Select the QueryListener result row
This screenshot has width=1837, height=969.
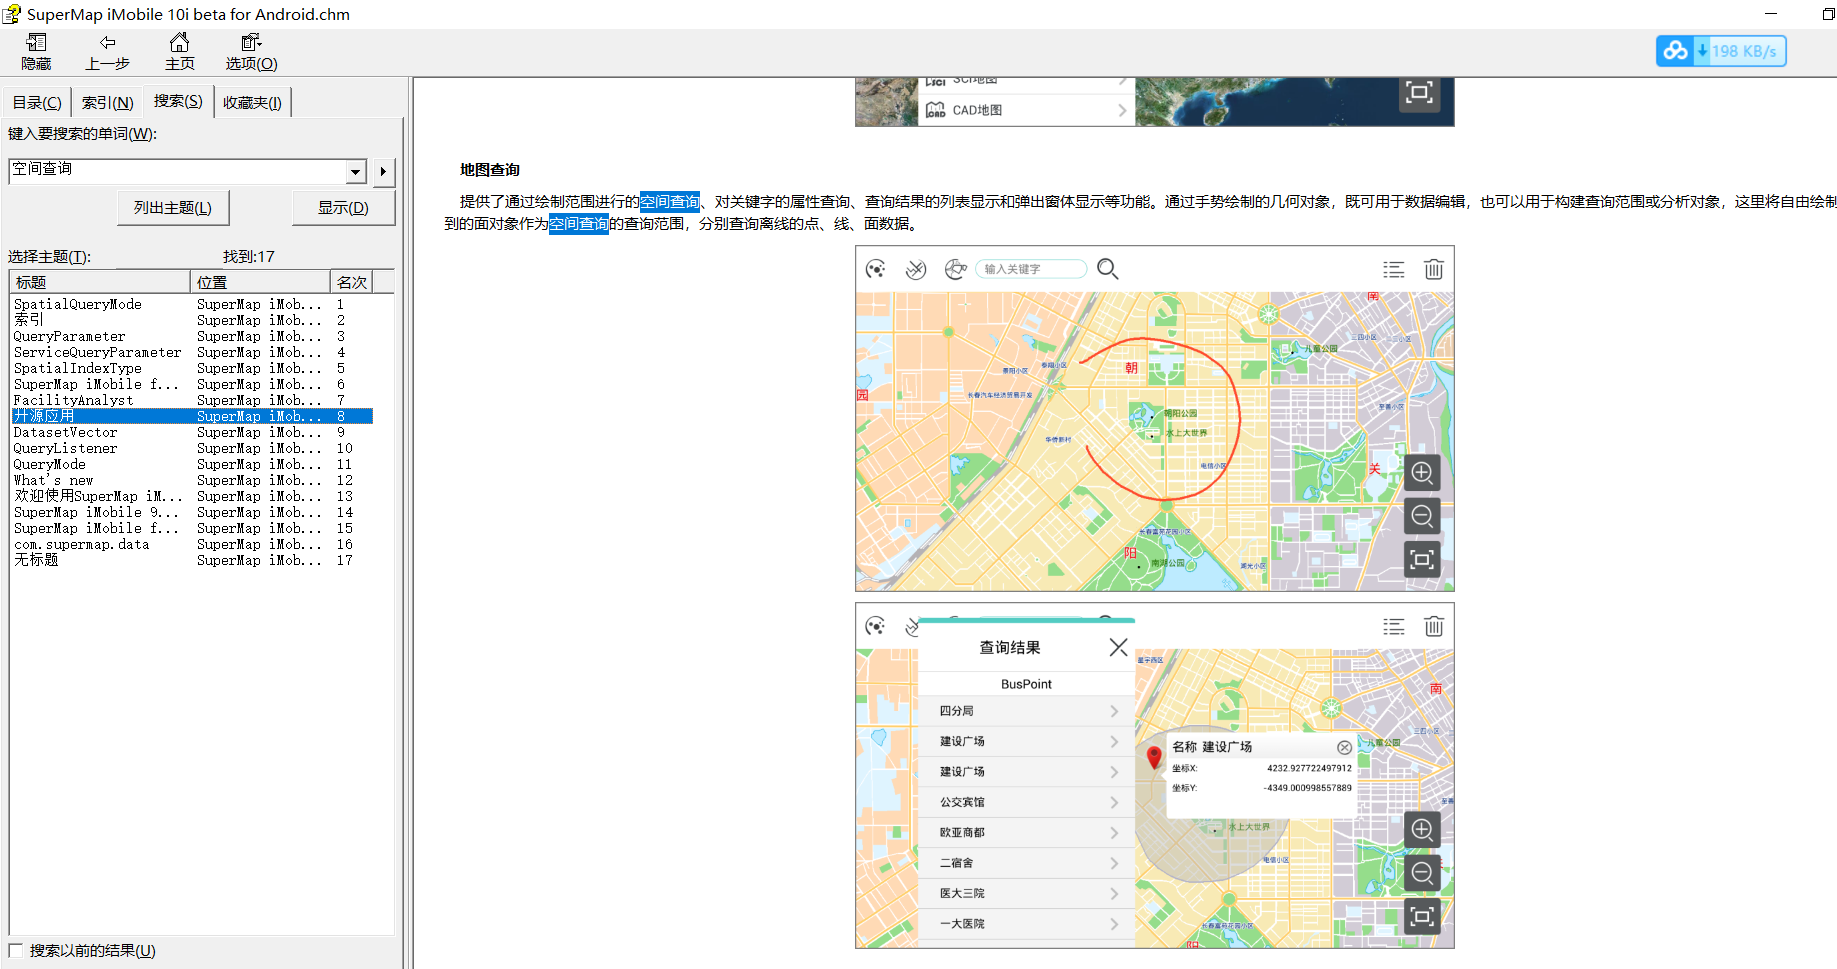coord(192,448)
